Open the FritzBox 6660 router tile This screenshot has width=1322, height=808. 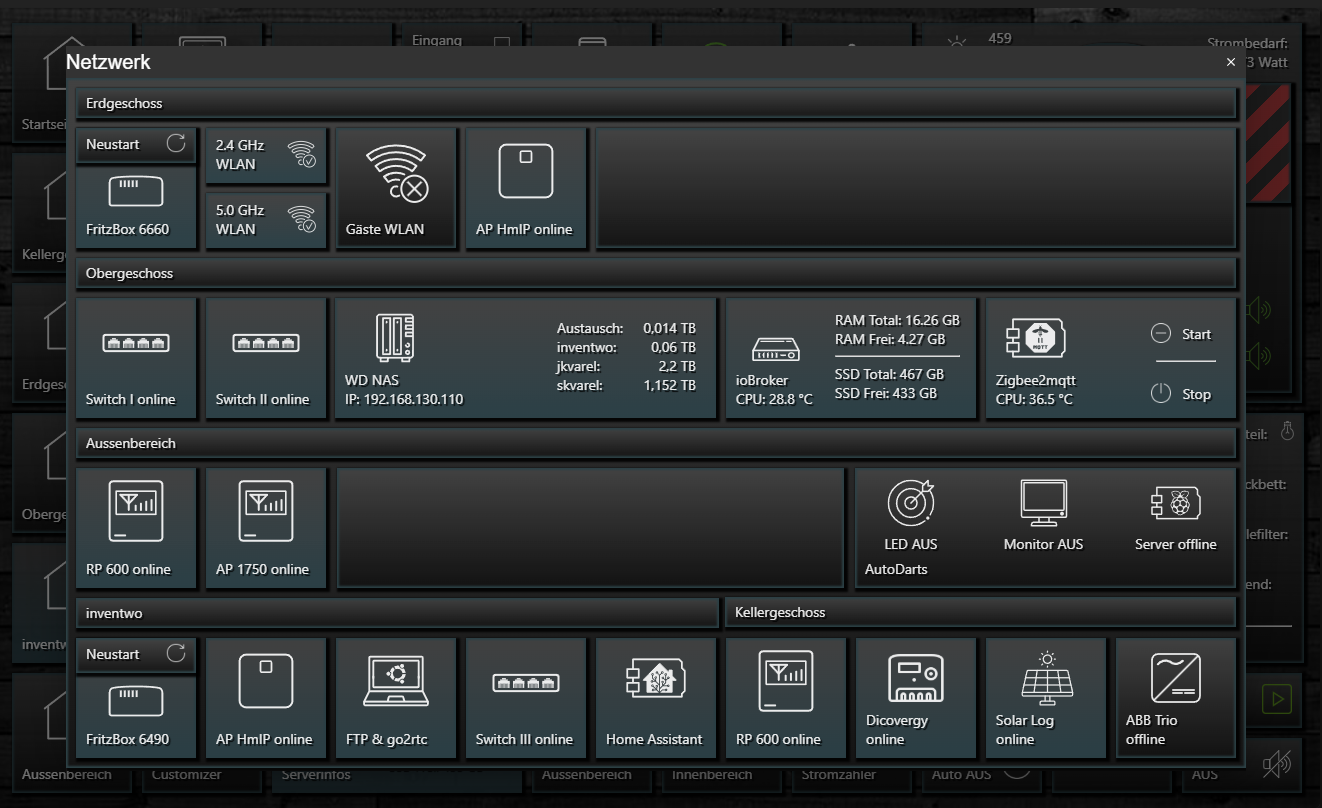pyautogui.click(x=136, y=207)
